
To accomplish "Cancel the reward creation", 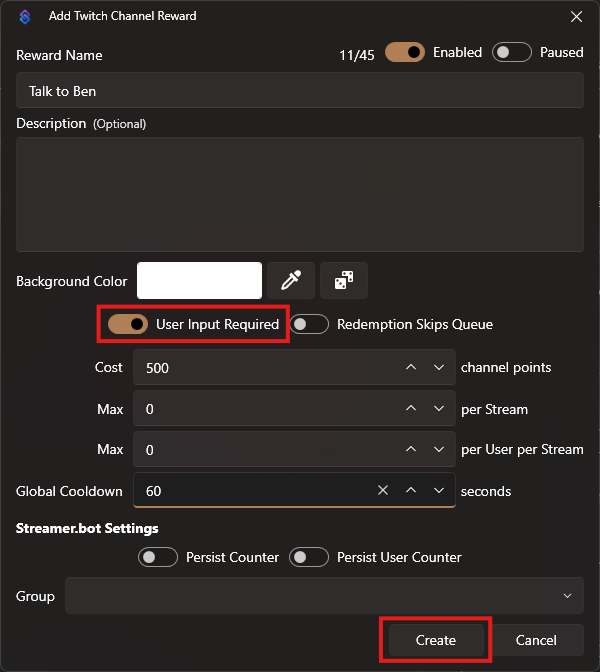I will point(536,640).
